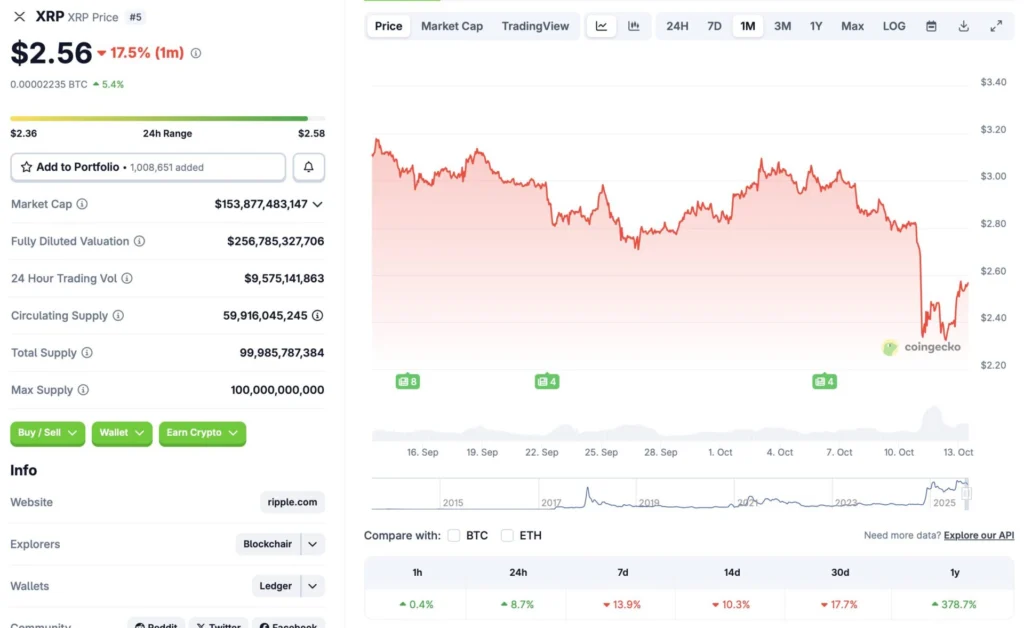The width and height of the screenshot is (1024, 628).
Task: Expand chart to fullscreen icon
Action: click(996, 26)
